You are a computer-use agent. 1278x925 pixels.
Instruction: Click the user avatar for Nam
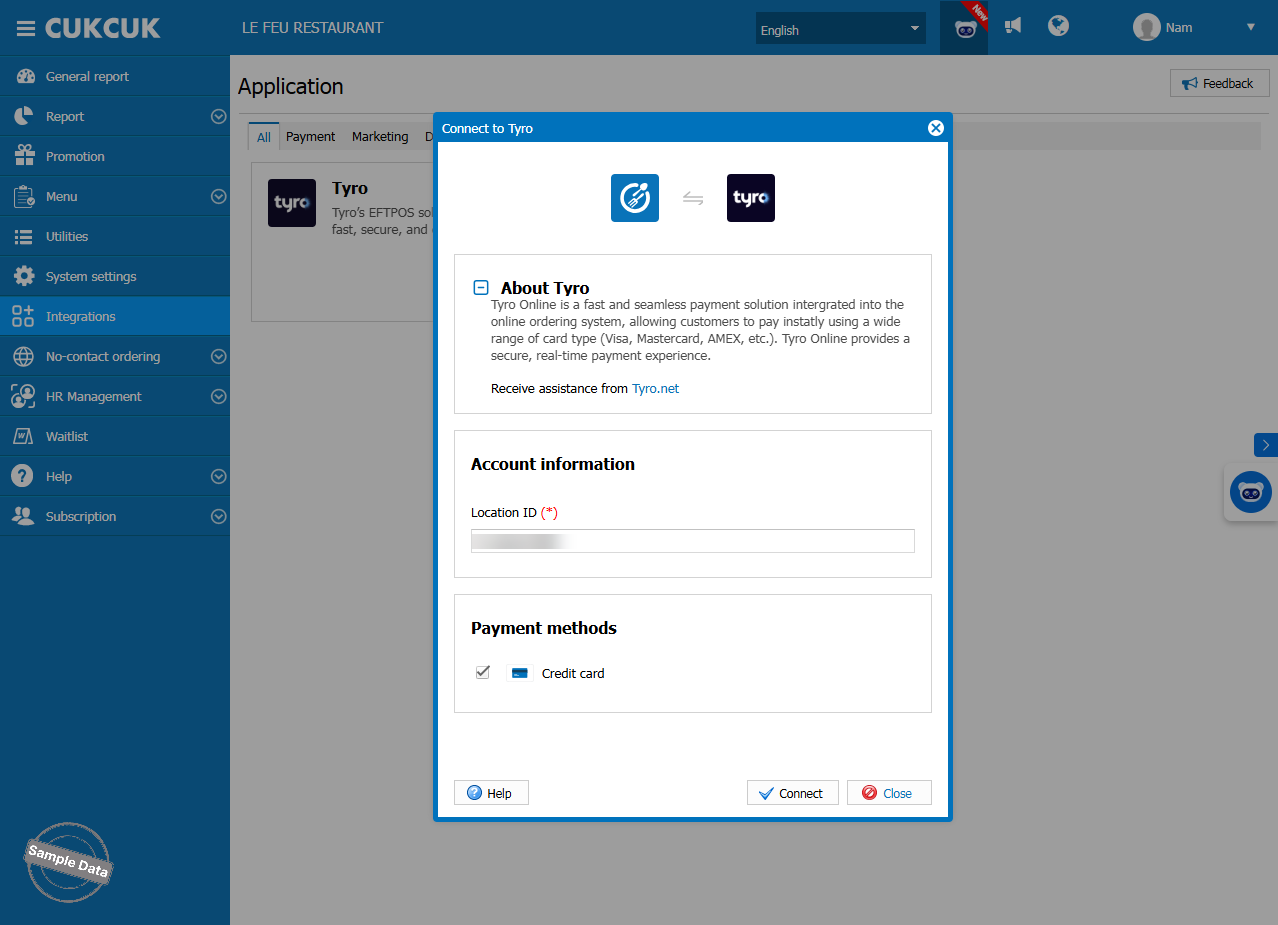point(1146,28)
